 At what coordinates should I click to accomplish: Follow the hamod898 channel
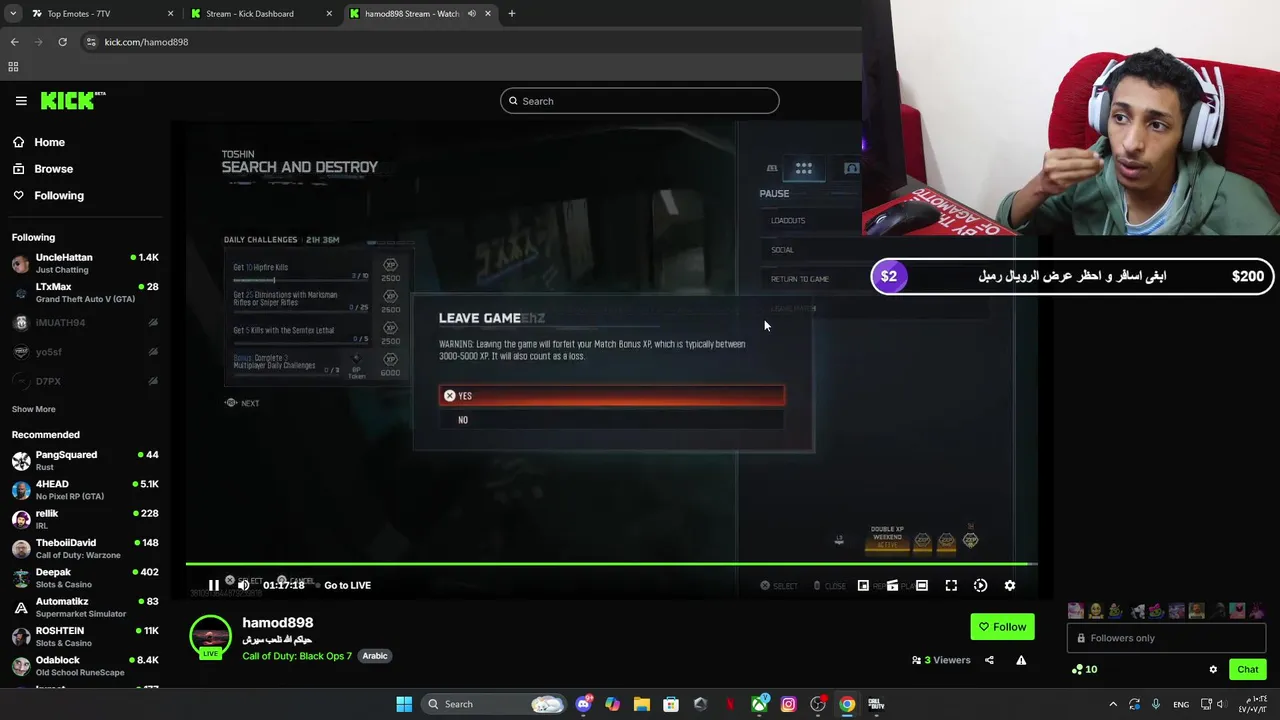1002,627
